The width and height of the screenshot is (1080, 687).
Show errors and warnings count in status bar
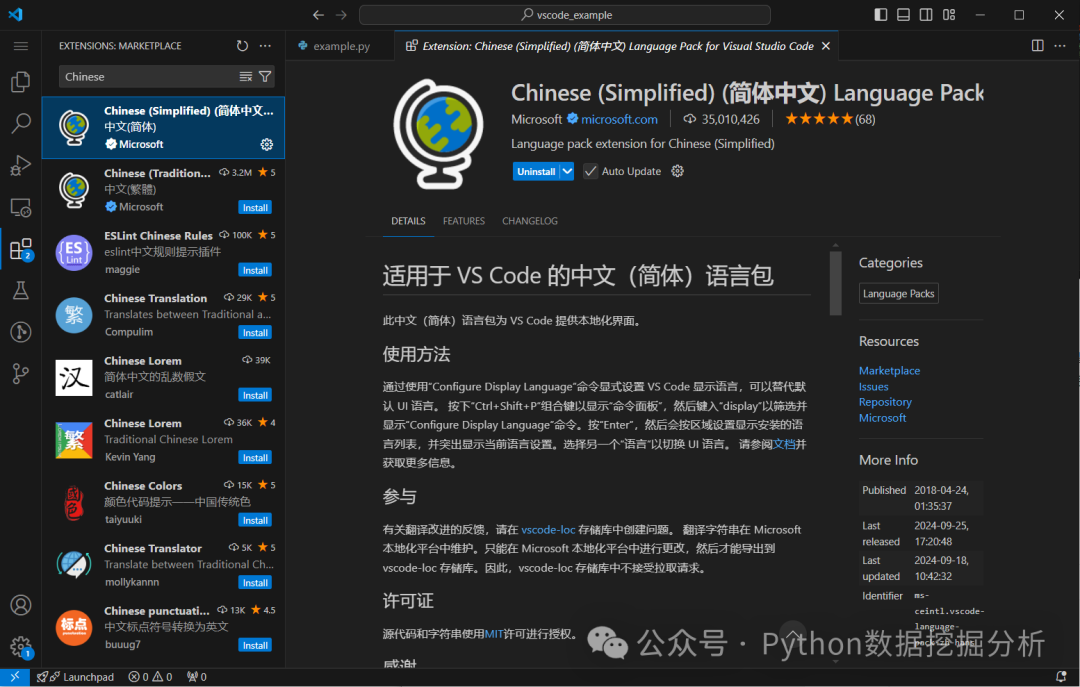click(x=150, y=677)
